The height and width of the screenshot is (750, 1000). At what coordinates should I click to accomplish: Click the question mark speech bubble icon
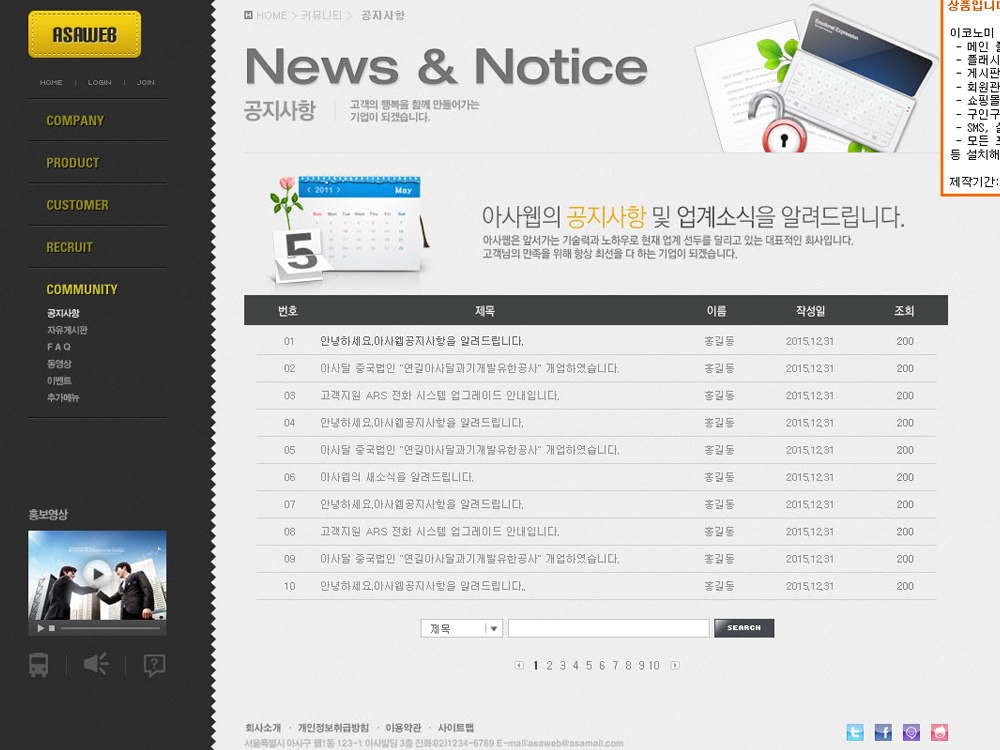(154, 665)
